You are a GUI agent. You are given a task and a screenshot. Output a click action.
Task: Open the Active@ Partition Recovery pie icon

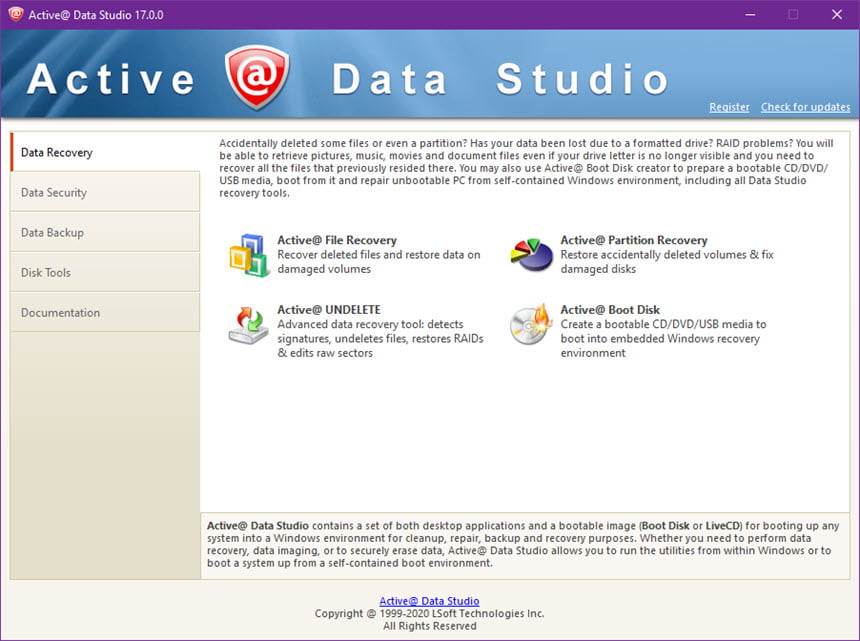[531, 254]
